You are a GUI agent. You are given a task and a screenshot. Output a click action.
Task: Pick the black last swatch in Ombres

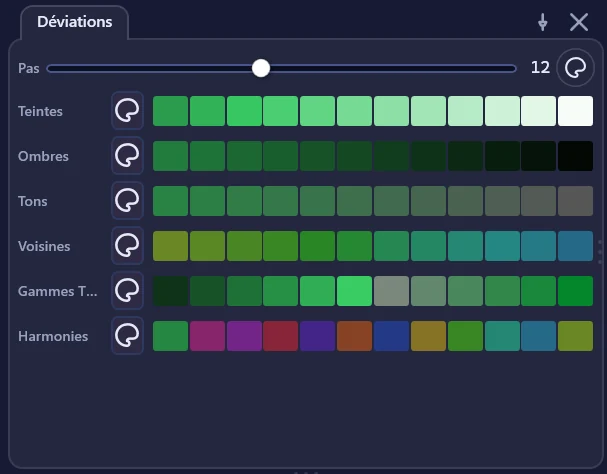click(x=575, y=156)
